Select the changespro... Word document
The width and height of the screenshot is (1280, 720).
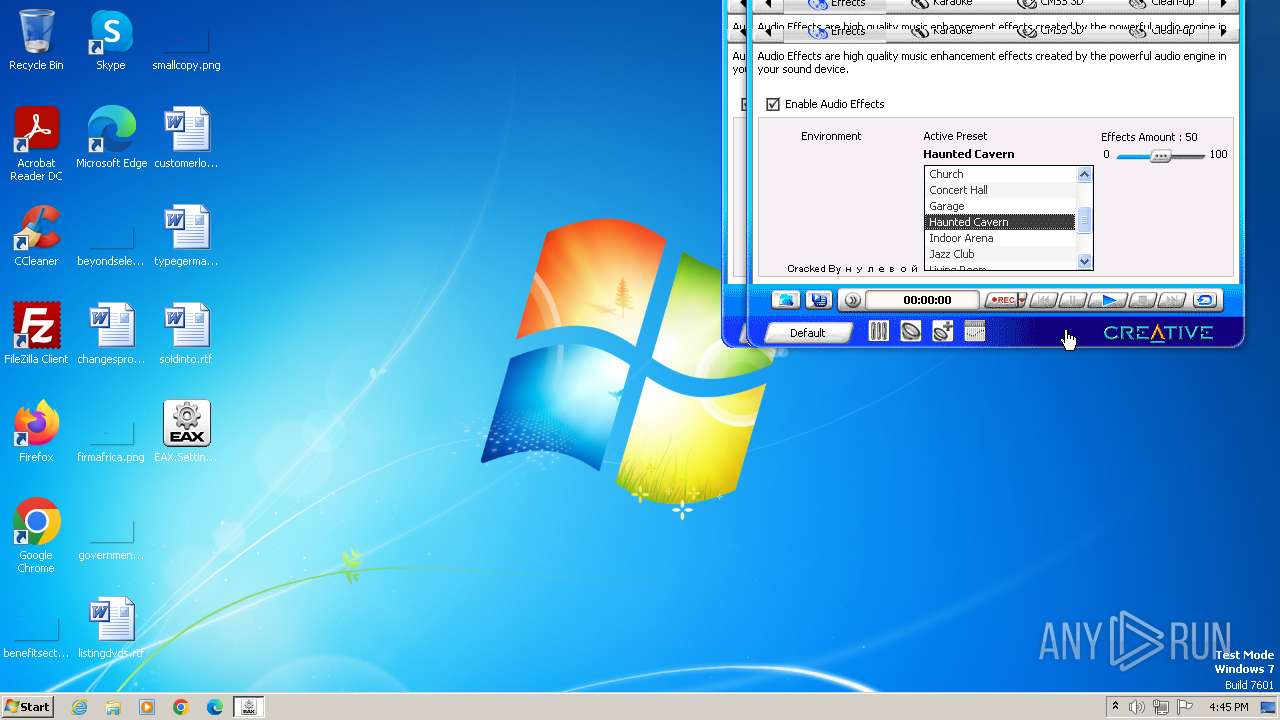tap(110, 334)
